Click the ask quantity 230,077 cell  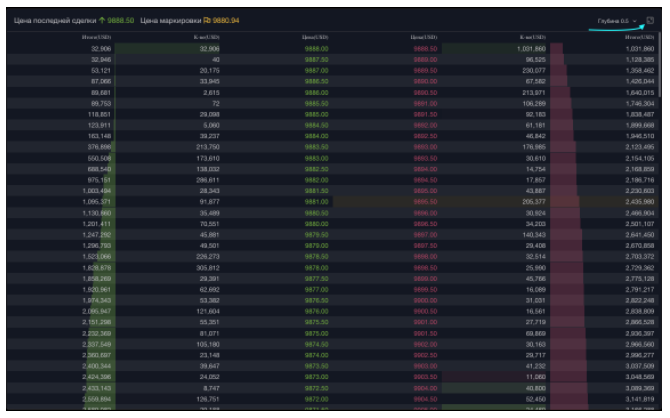tap(532, 70)
